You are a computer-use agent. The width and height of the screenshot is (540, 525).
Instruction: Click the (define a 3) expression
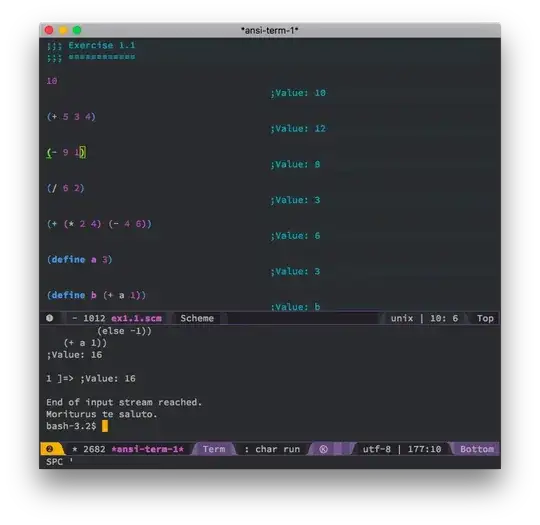[80, 259]
